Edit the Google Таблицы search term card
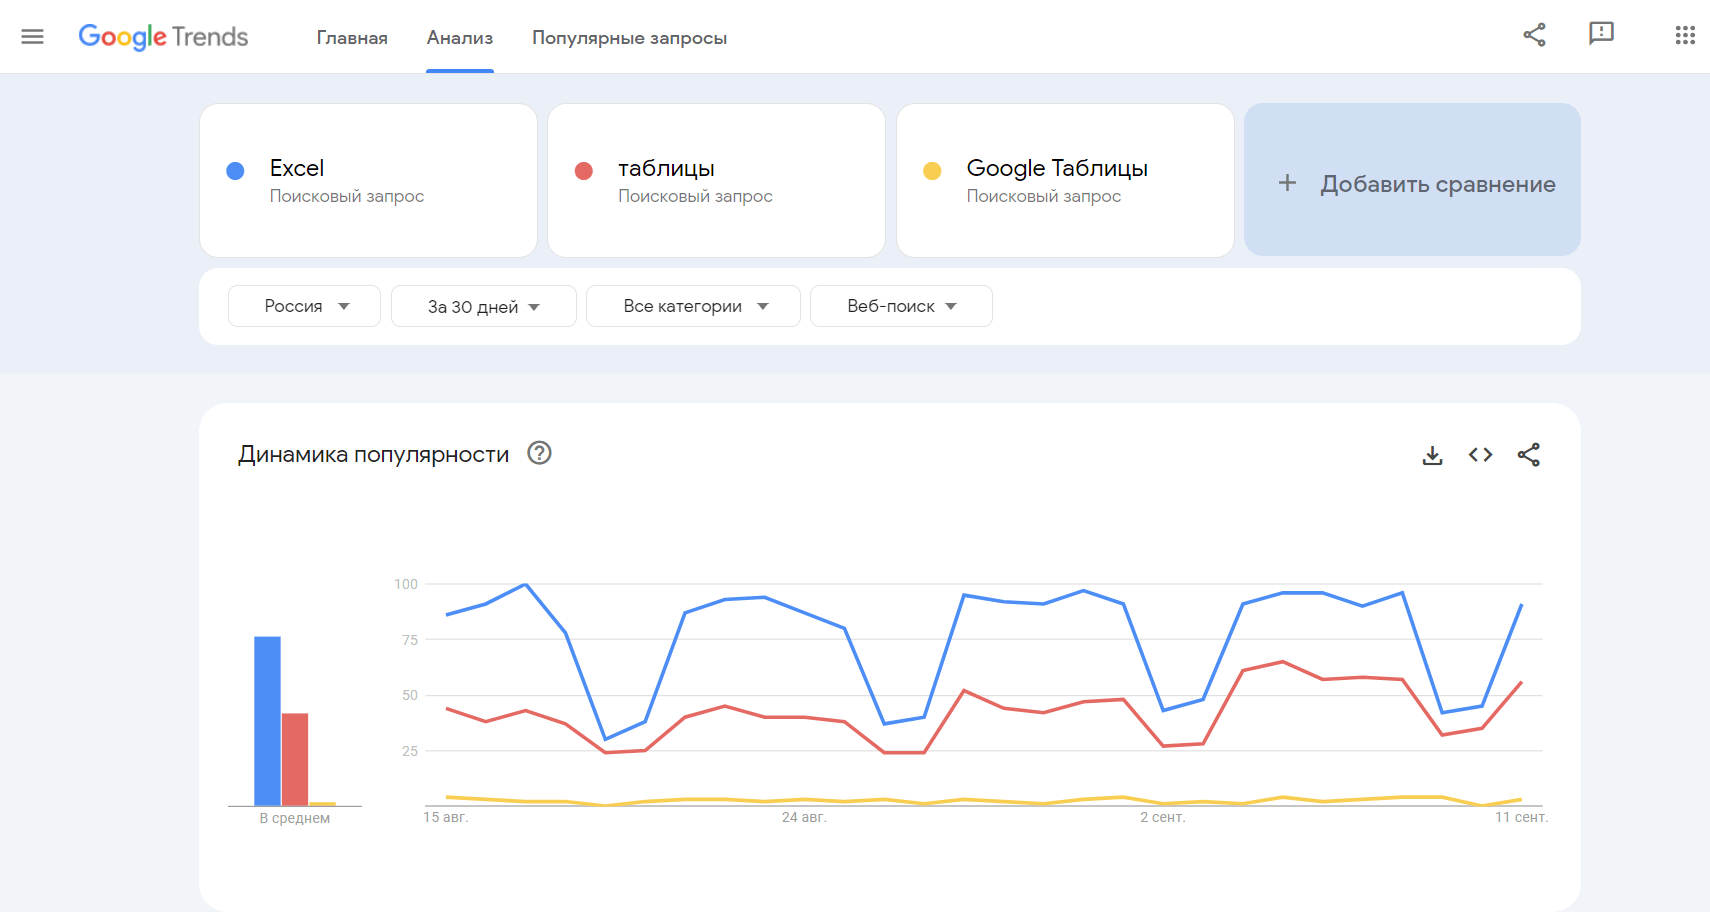The image size is (1710, 912). 1065,180
